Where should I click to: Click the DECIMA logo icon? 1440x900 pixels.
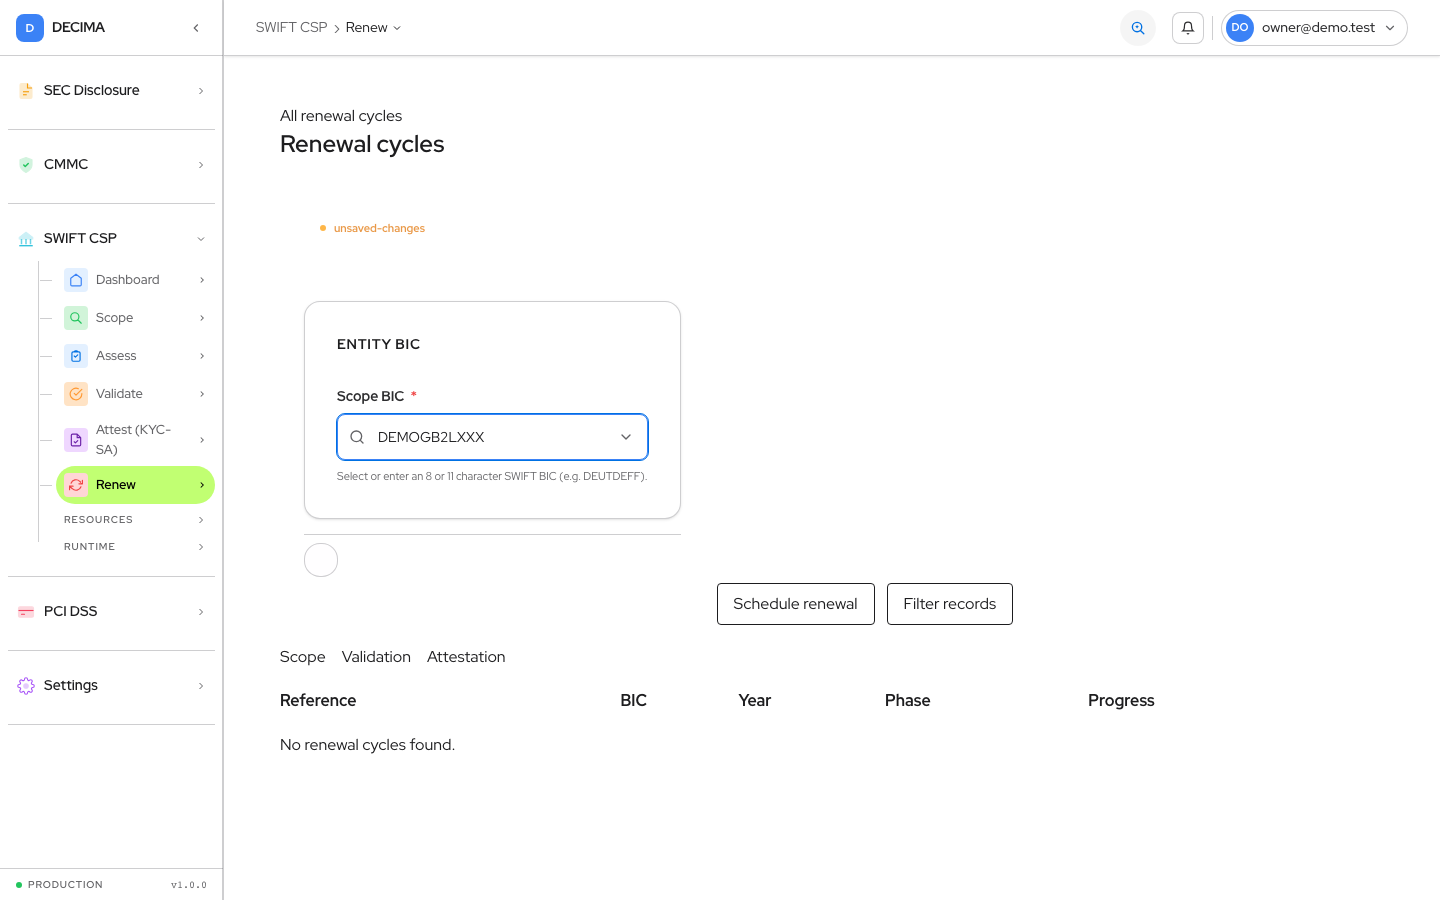[x=30, y=28]
